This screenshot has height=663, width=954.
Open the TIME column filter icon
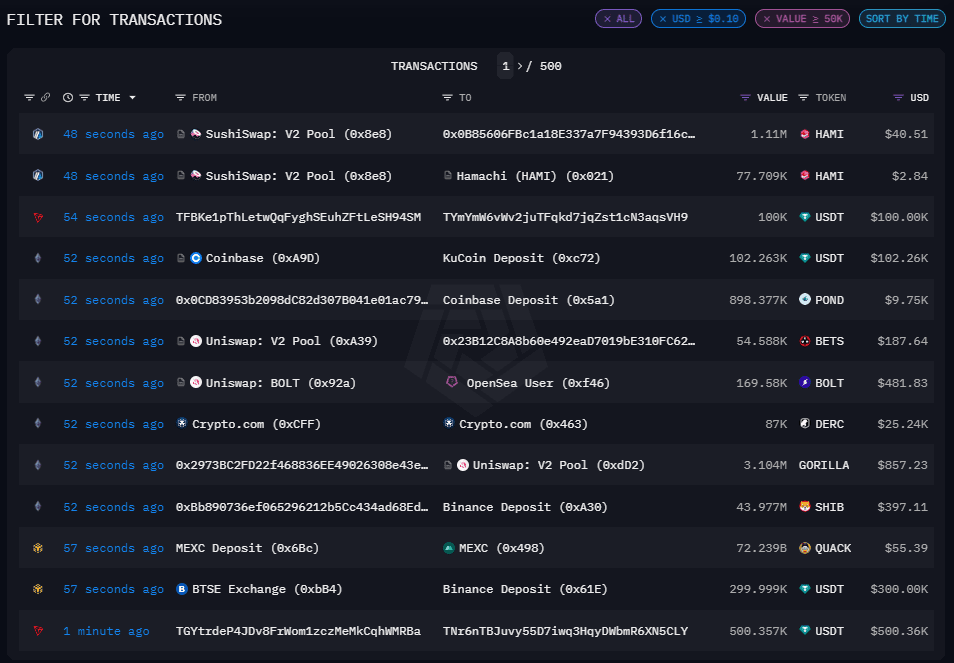[85, 97]
